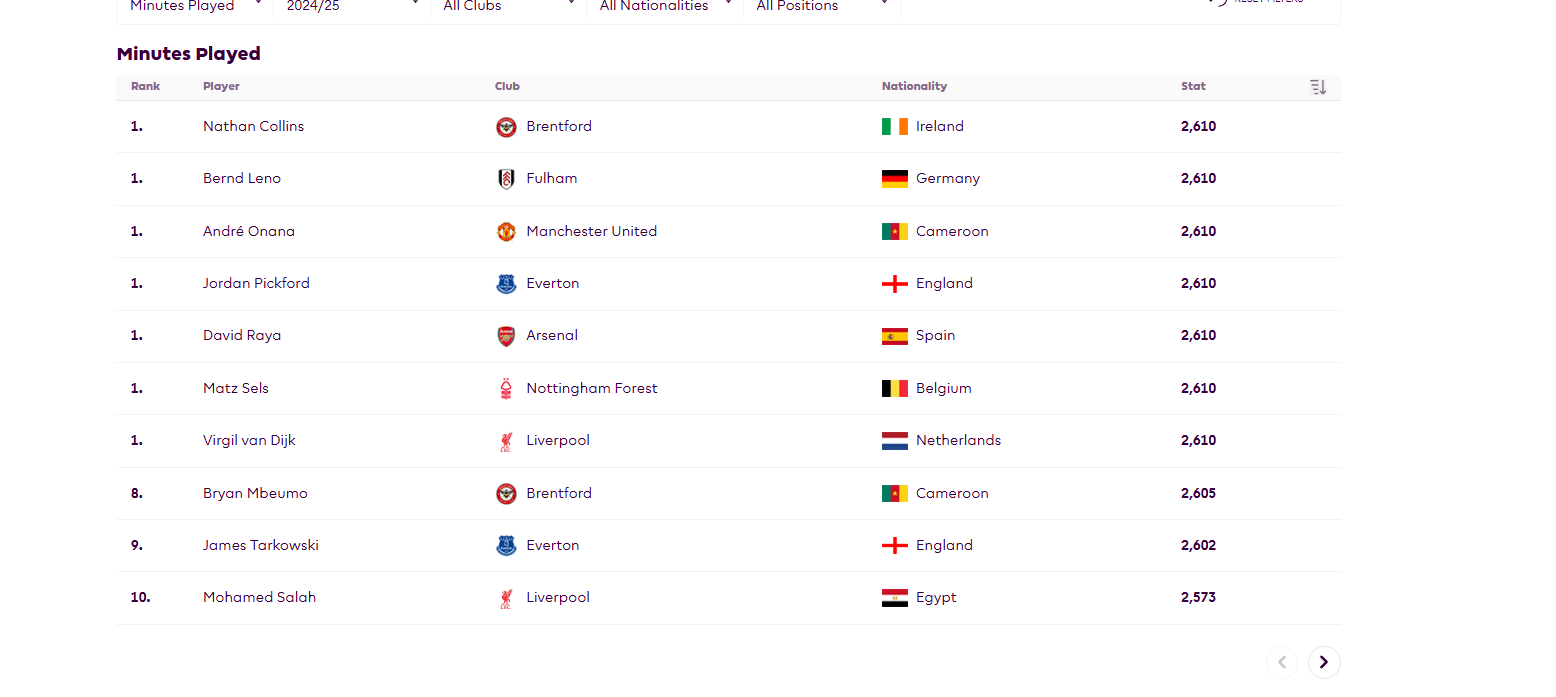Open the Minutes Played stat dropdown
The height and width of the screenshot is (697, 1556).
pos(195,6)
